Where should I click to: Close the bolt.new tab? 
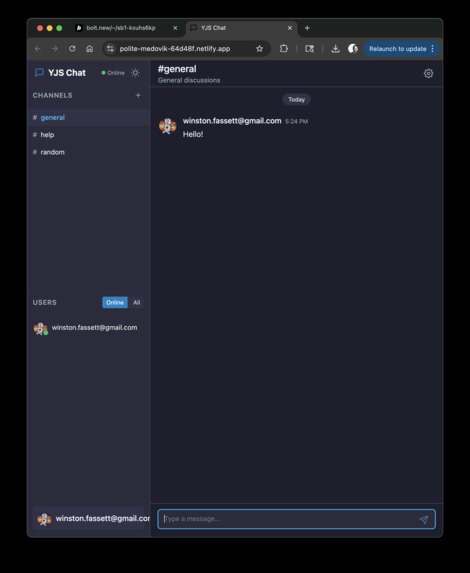(175, 28)
